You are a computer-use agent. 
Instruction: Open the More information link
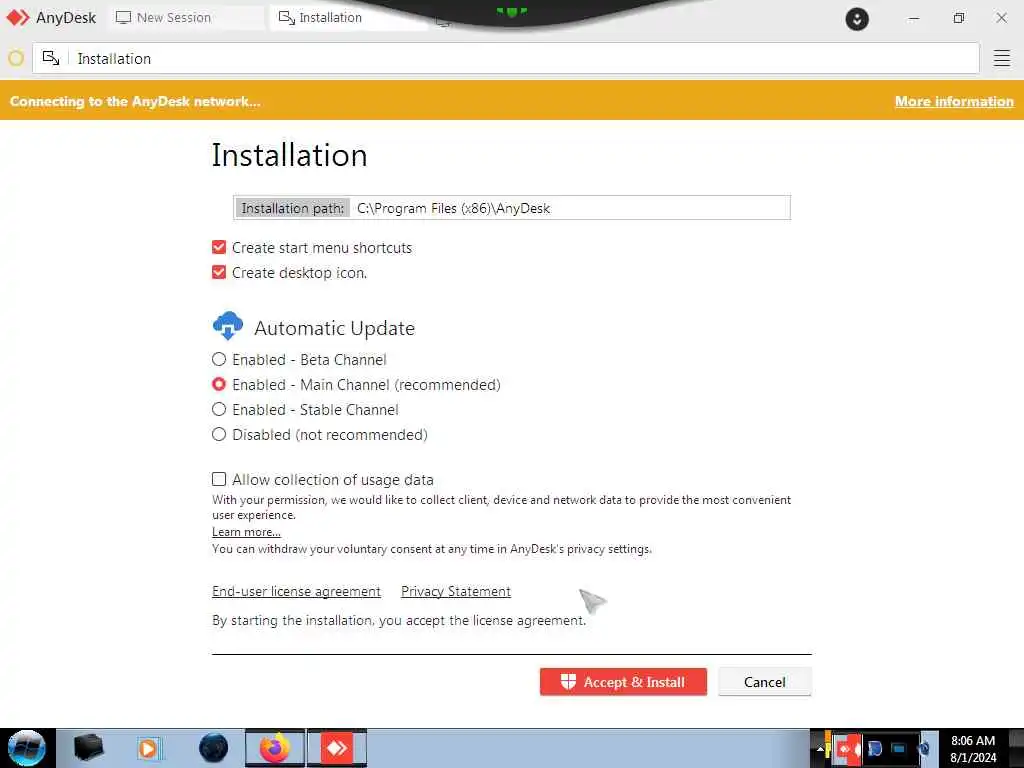[953, 101]
